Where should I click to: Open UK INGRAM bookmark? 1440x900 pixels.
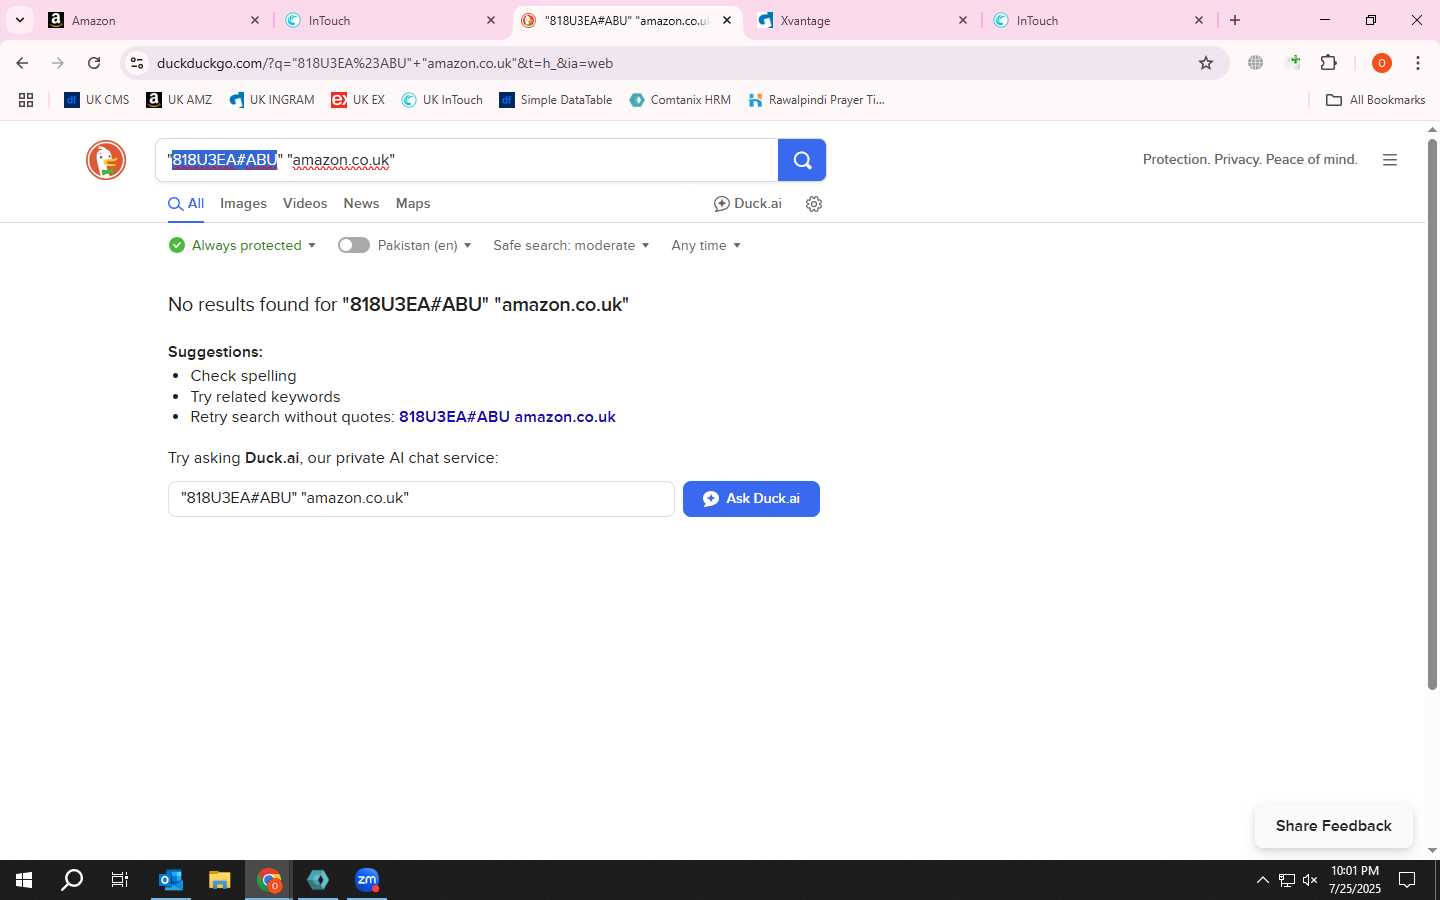click(272, 100)
